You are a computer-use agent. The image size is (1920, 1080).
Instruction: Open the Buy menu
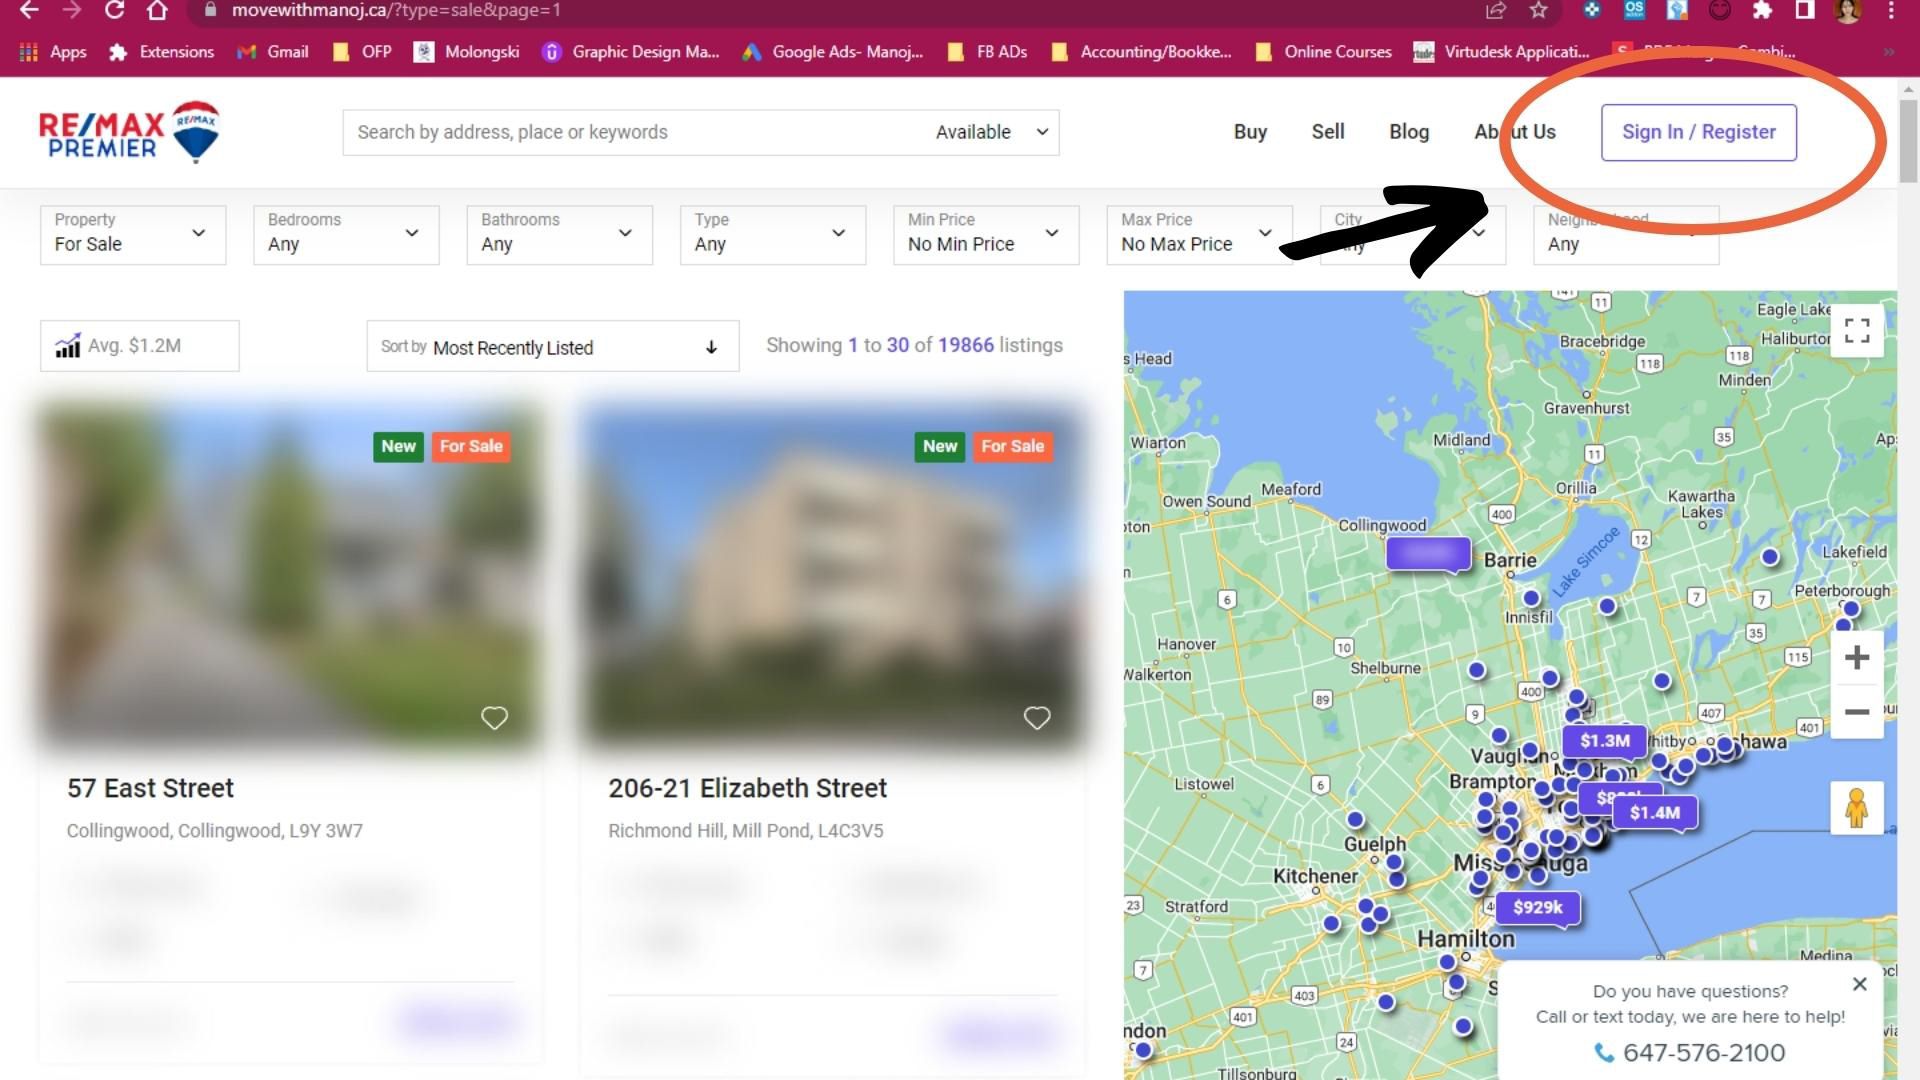click(1250, 132)
